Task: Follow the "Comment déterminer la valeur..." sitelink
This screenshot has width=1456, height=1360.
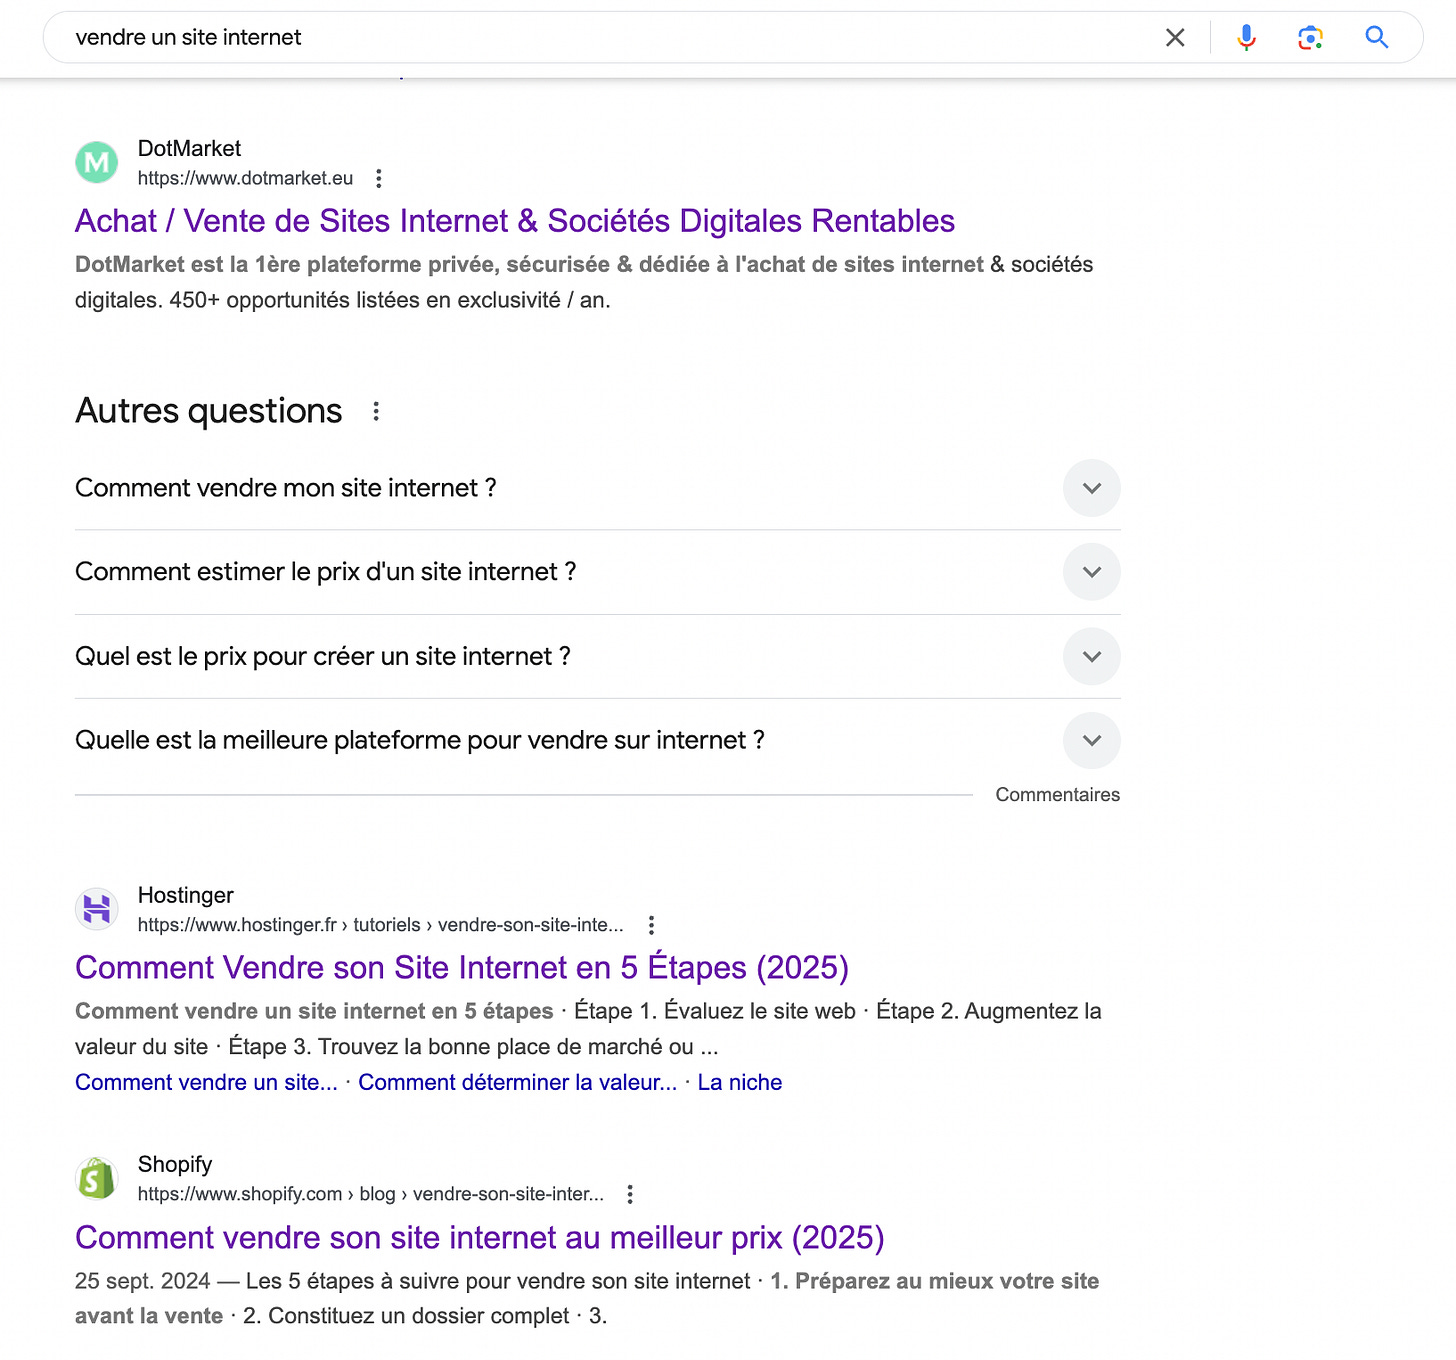Action: coord(518,1083)
